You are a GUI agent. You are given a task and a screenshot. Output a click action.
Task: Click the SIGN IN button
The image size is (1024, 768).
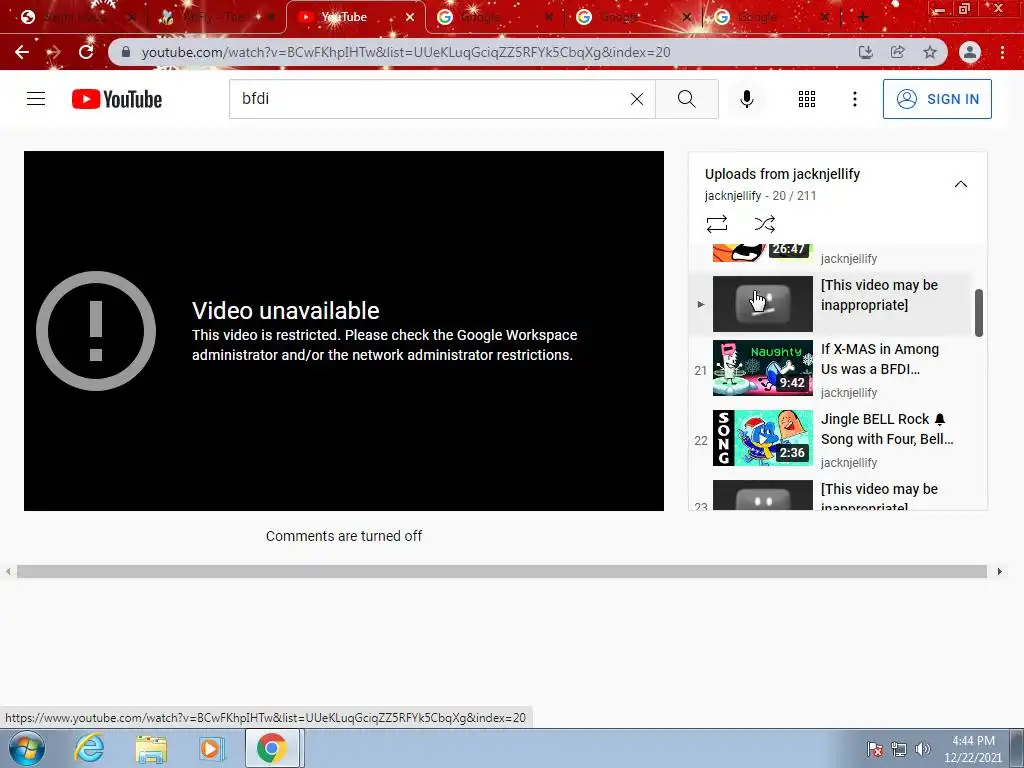pos(937,99)
